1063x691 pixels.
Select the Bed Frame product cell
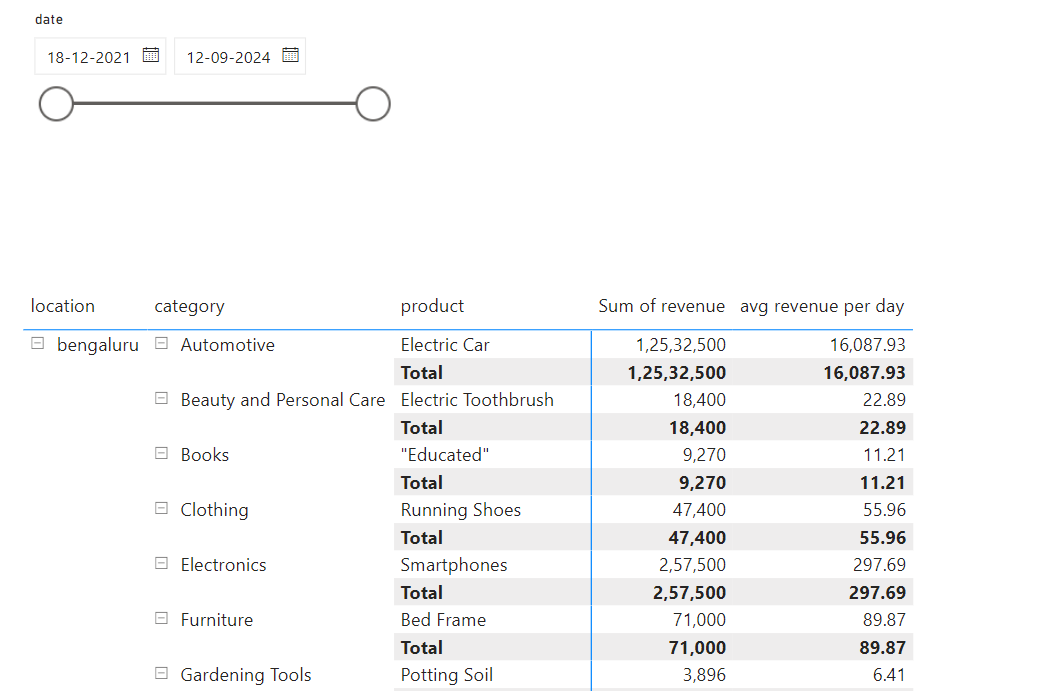(x=443, y=620)
